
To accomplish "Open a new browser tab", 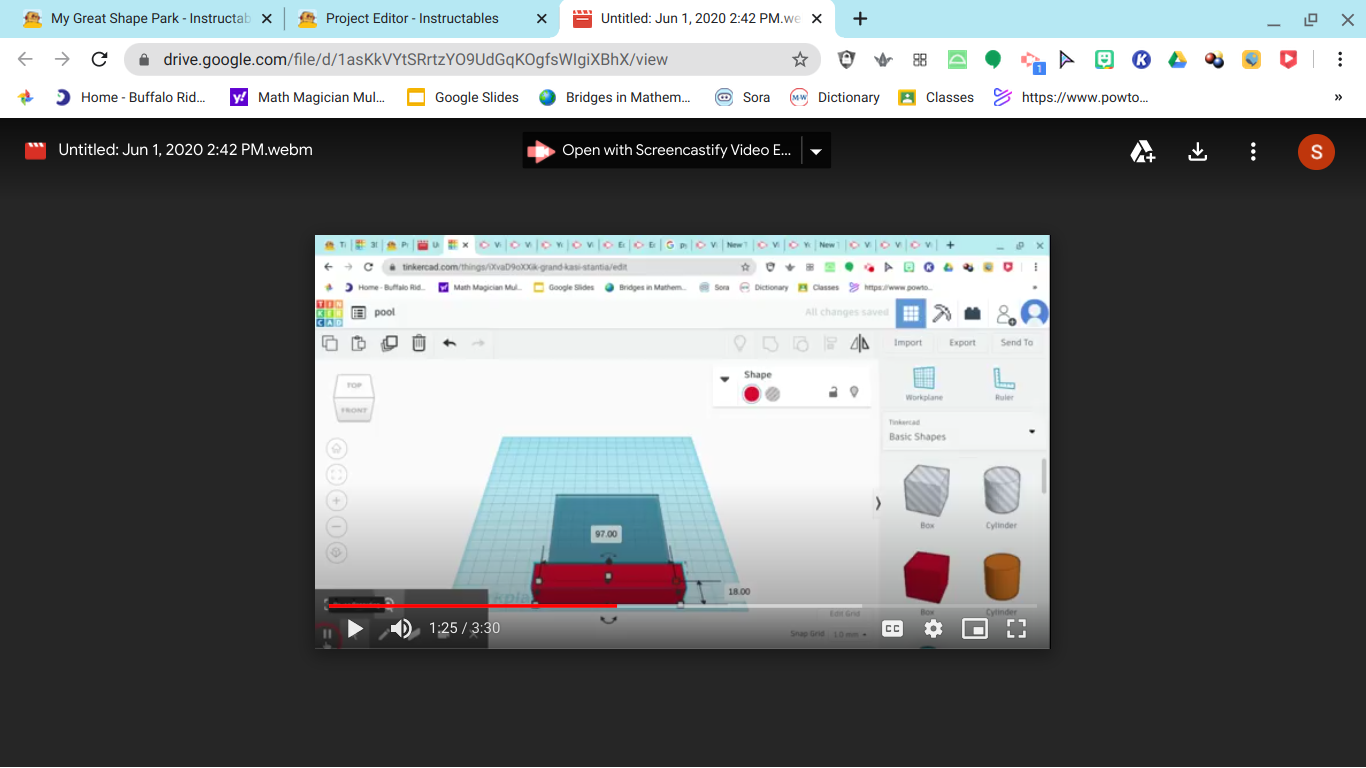I will click(860, 19).
